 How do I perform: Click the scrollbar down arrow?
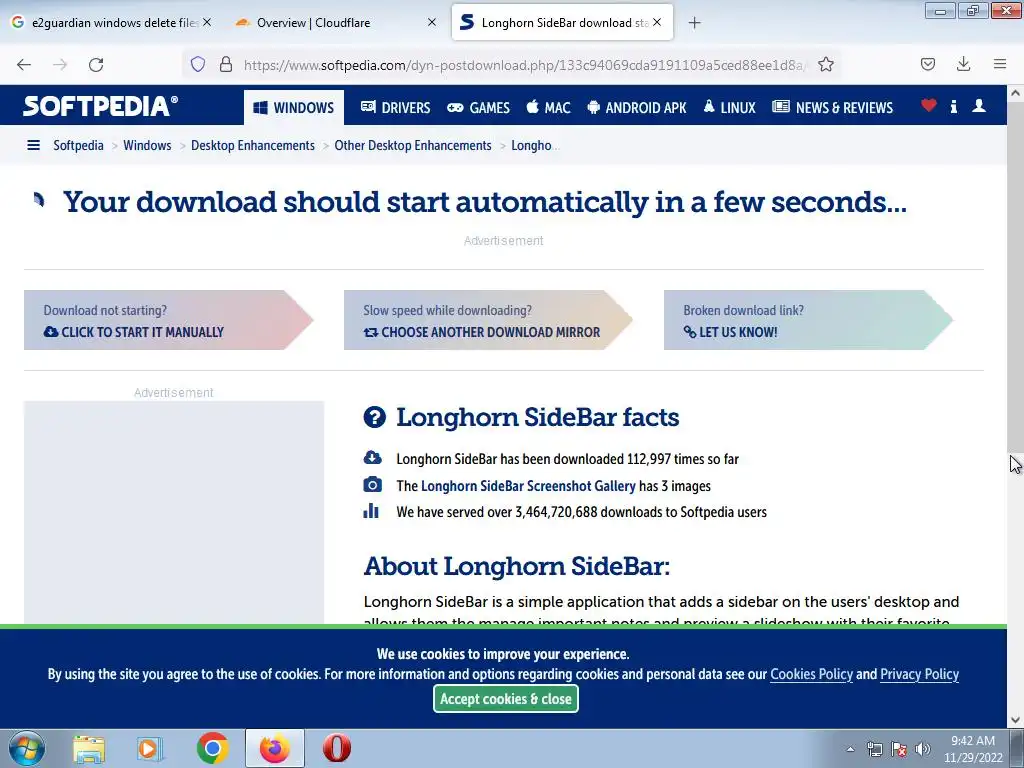(x=1016, y=720)
